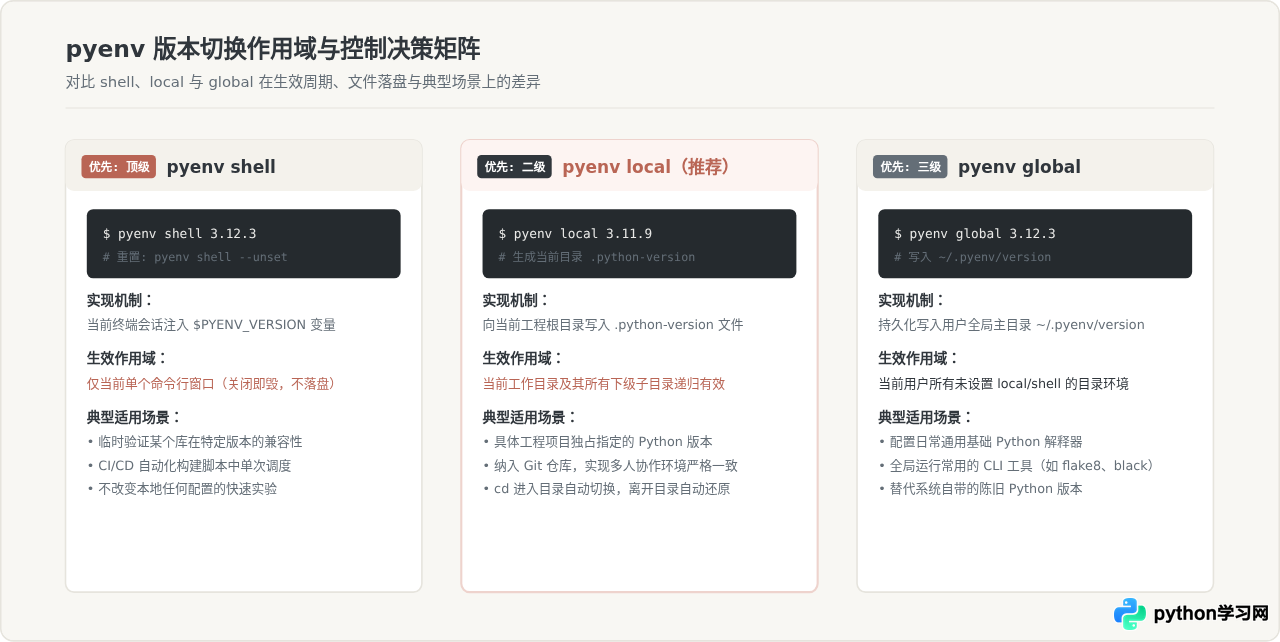1280x642 pixels.
Task: Click 实现机制 label in pyenv shell card
Action: click(x=121, y=300)
